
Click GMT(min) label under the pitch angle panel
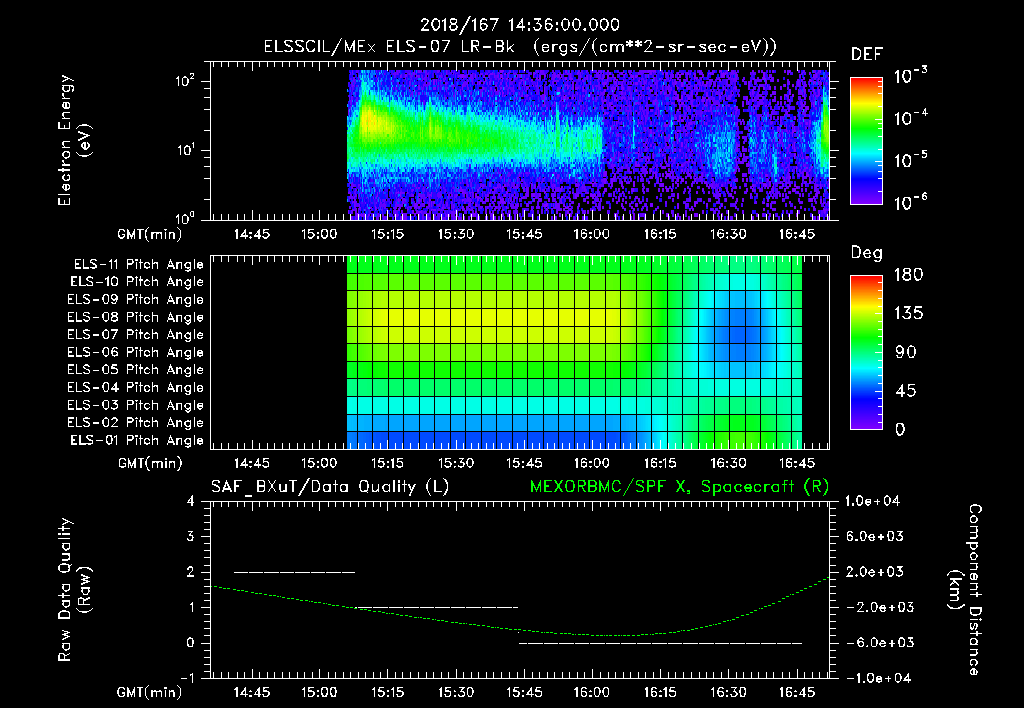pyautogui.click(x=150, y=464)
